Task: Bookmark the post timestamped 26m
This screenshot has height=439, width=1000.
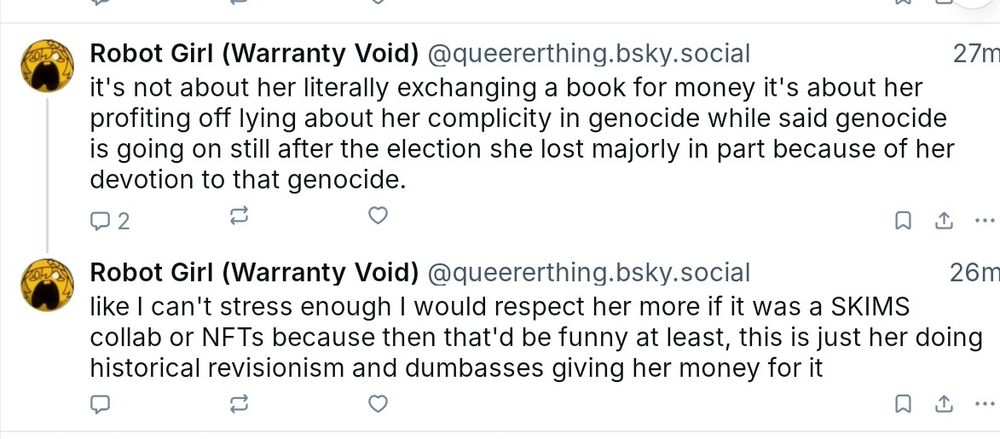Action: click(902, 404)
